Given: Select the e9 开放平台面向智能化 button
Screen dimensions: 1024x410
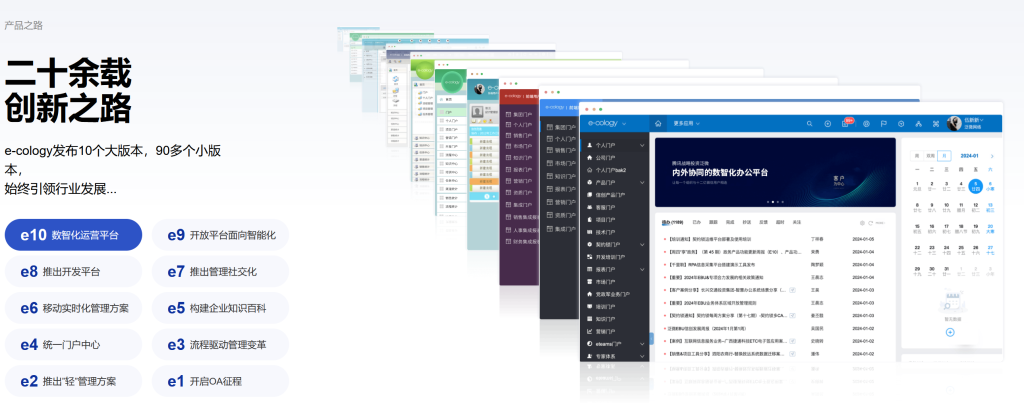Looking at the screenshot, I should [x=220, y=235].
